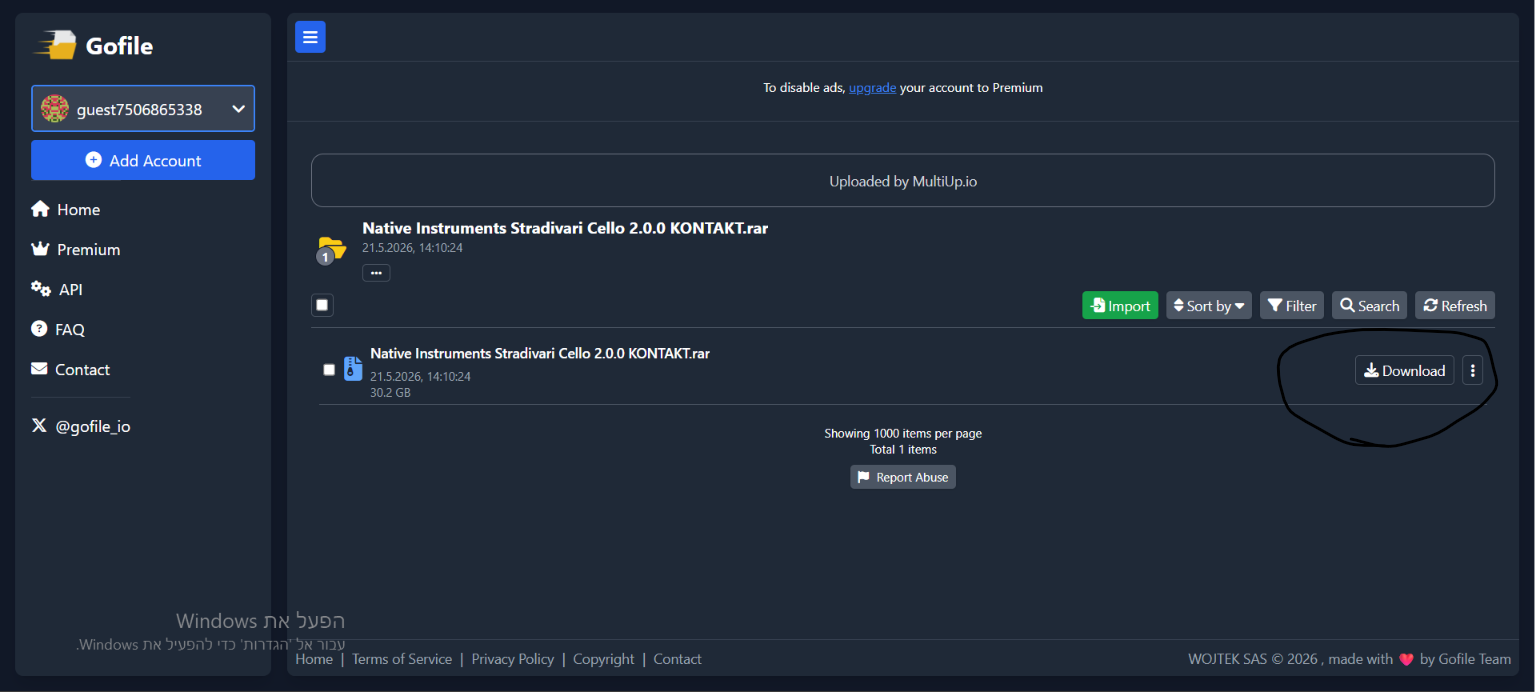
Task: Open the footer Contact link
Action: point(677,659)
